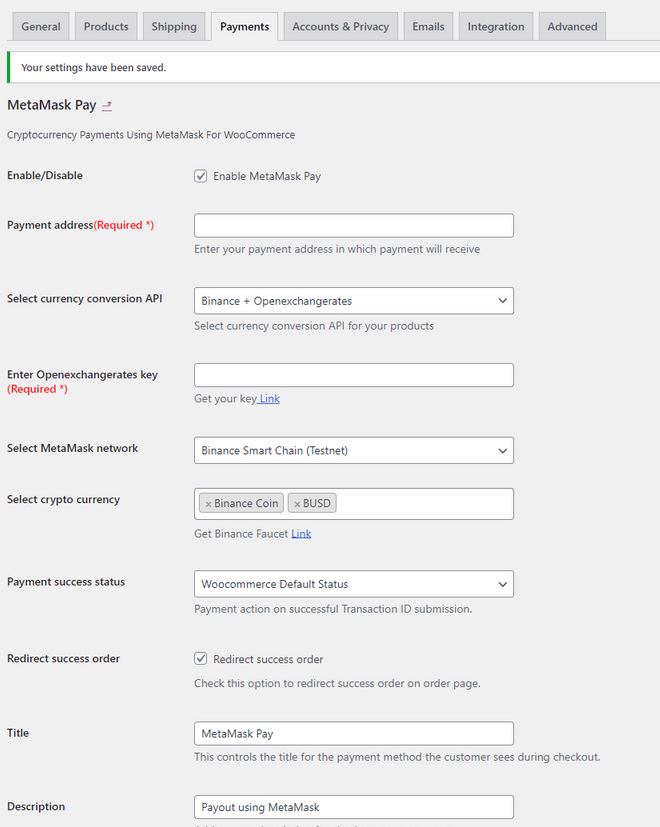The height and width of the screenshot is (827, 660).
Task: Focus the Payment address input field
Action: [353, 226]
